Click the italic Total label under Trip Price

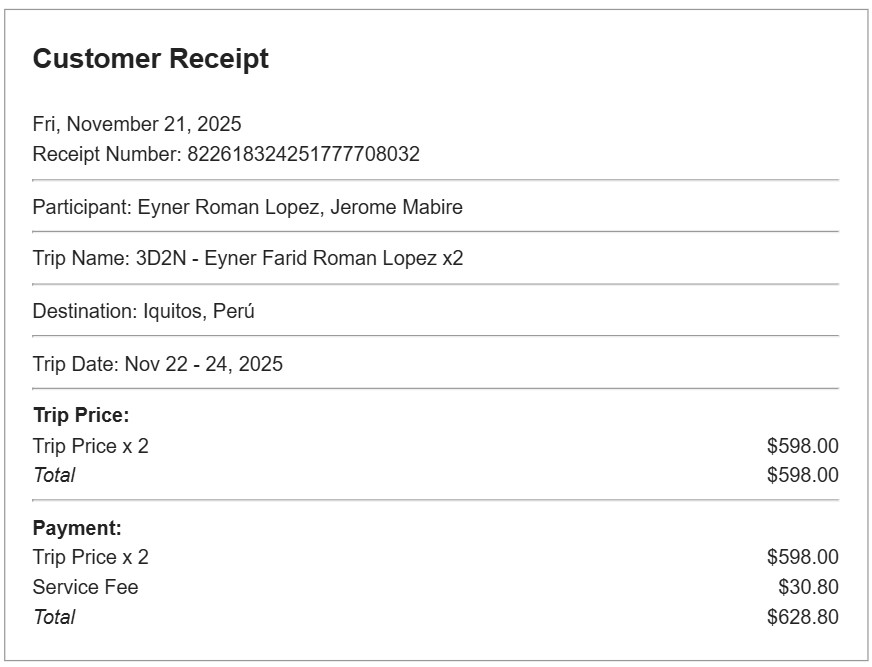(54, 475)
